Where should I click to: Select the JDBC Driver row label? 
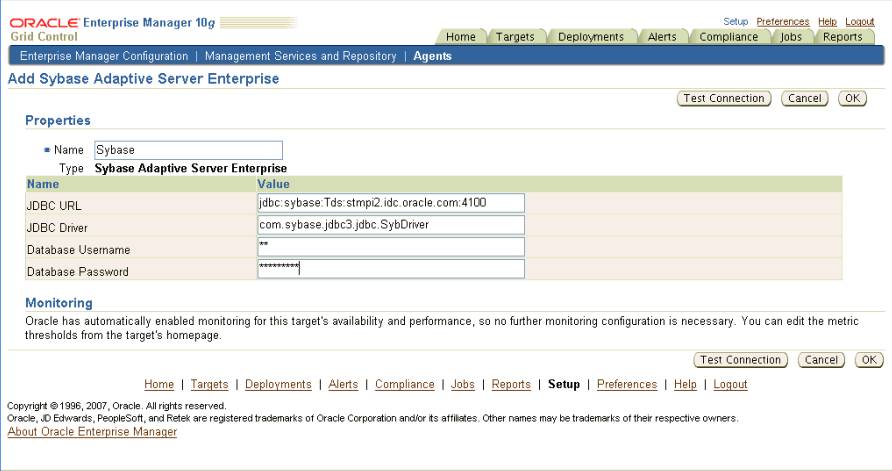click(57, 228)
